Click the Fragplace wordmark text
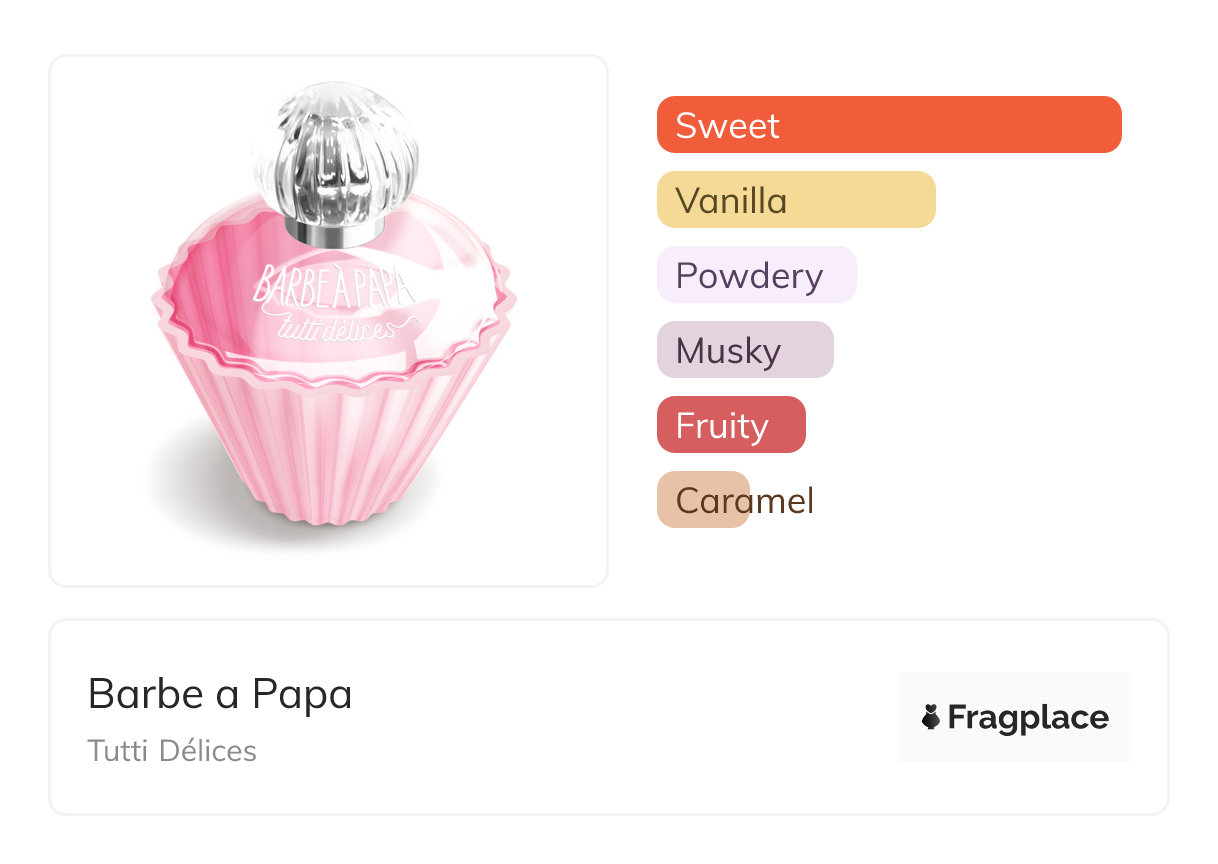 click(1028, 718)
